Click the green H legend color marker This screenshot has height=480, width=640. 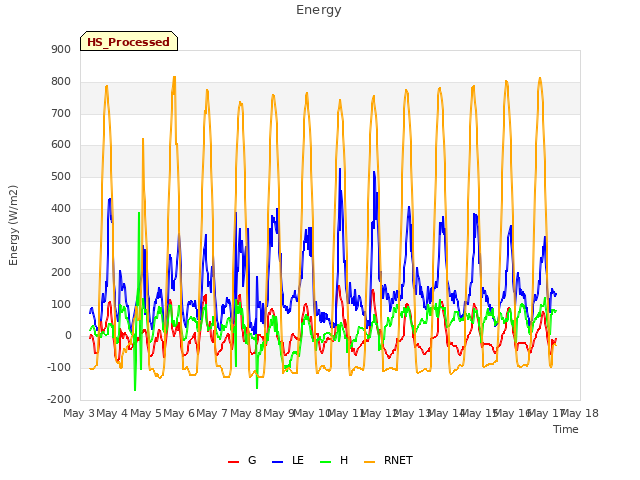point(326,462)
